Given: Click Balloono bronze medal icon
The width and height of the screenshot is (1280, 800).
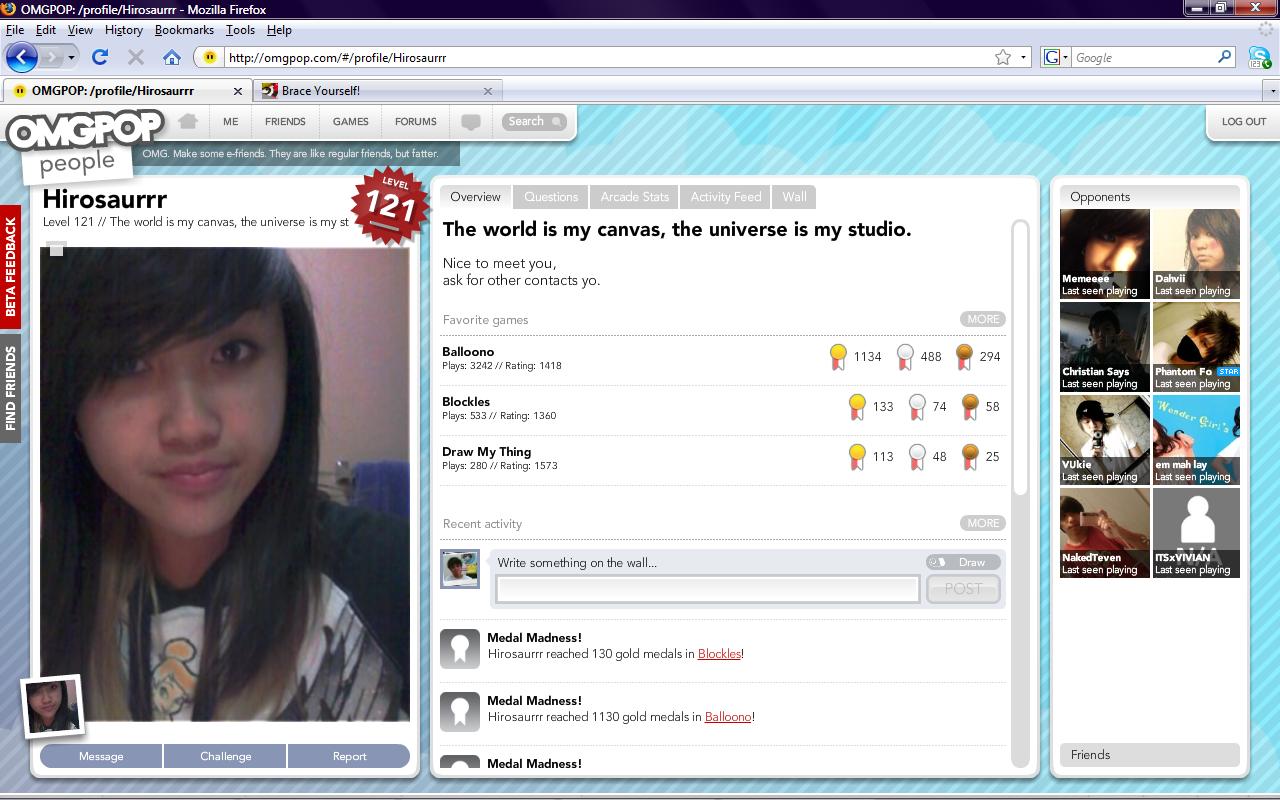Looking at the screenshot, I should tap(964, 356).
